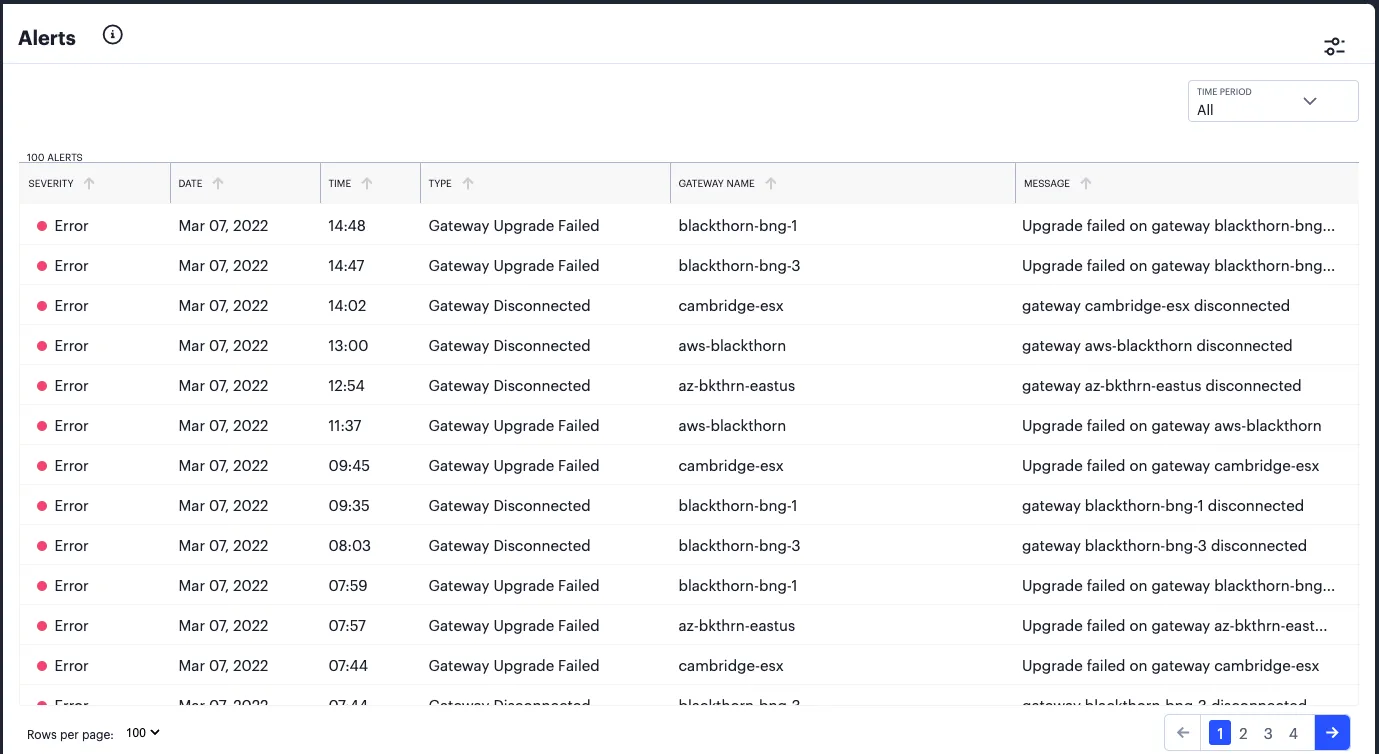Jump to page 4 of alerts
The height and width of the screenshot is (754, 1379).
[1293, 733]
